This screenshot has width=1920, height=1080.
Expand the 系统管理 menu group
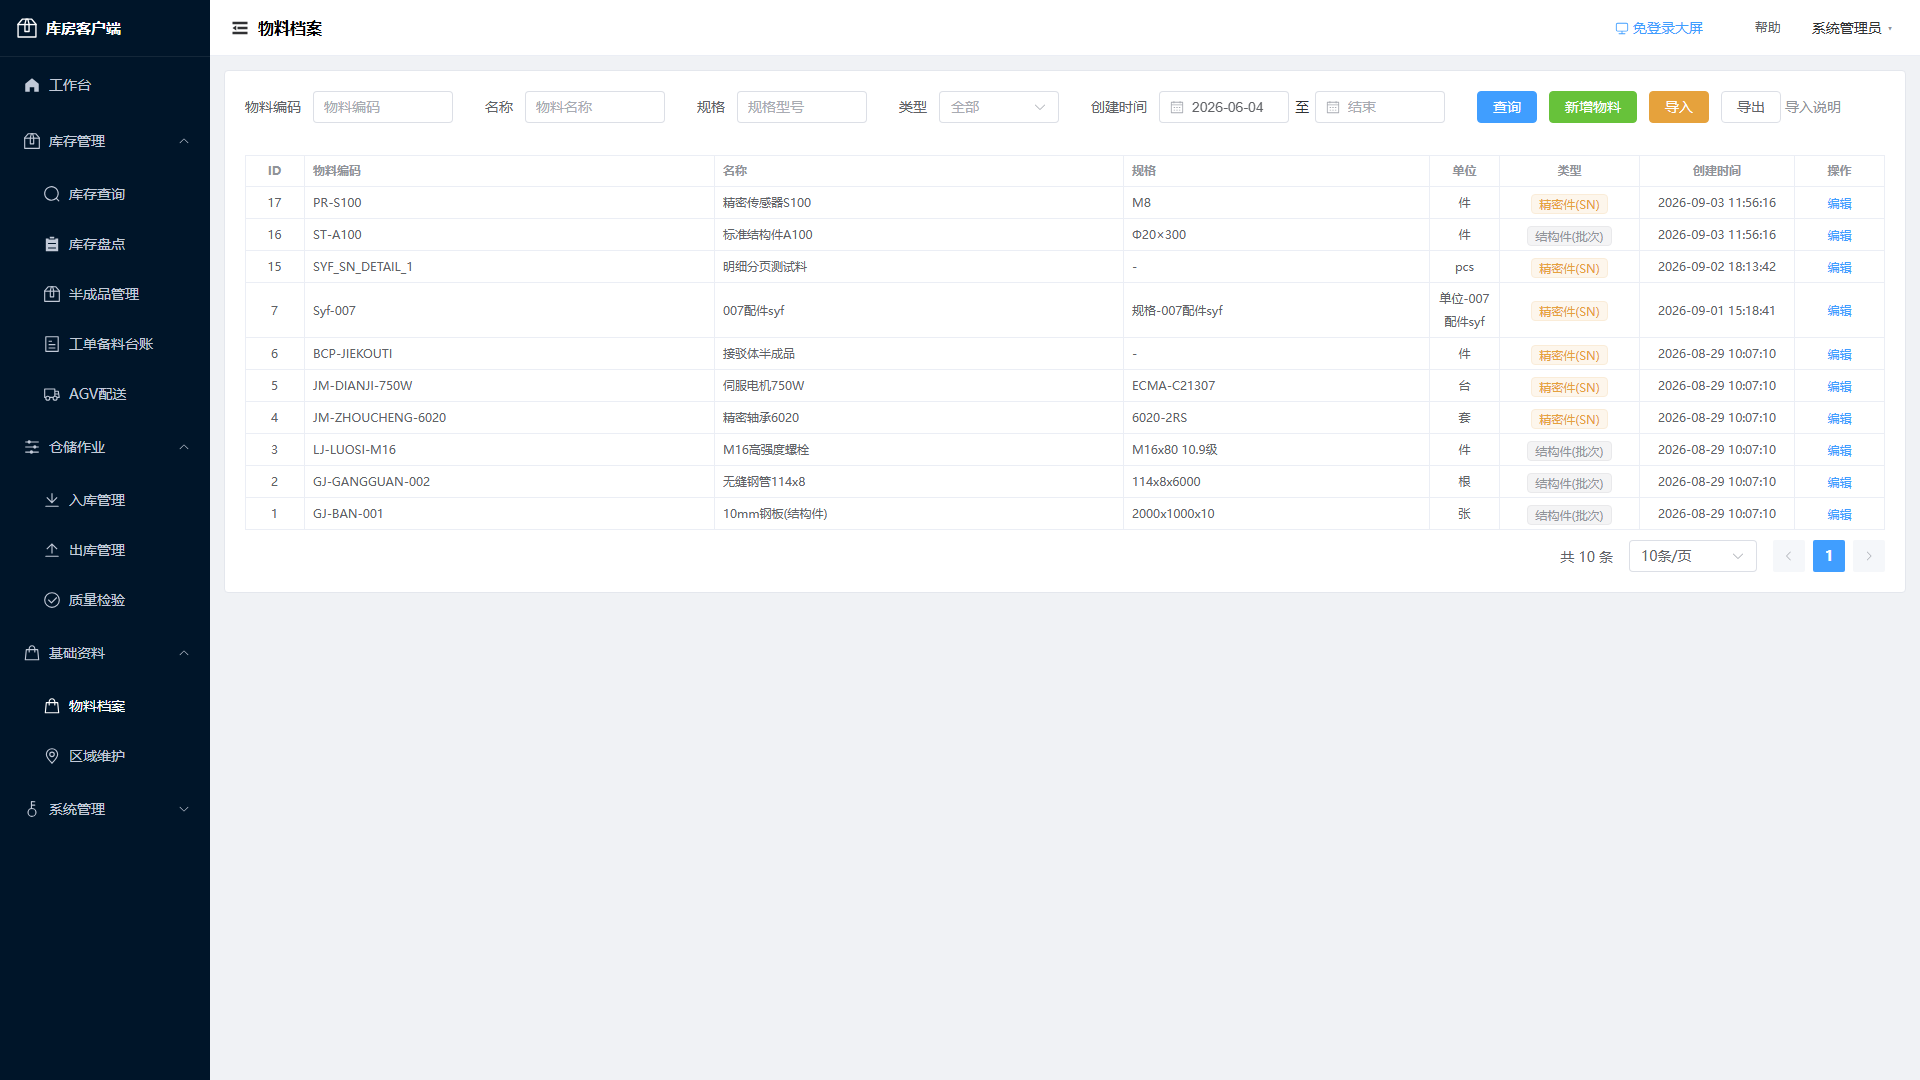105,809
